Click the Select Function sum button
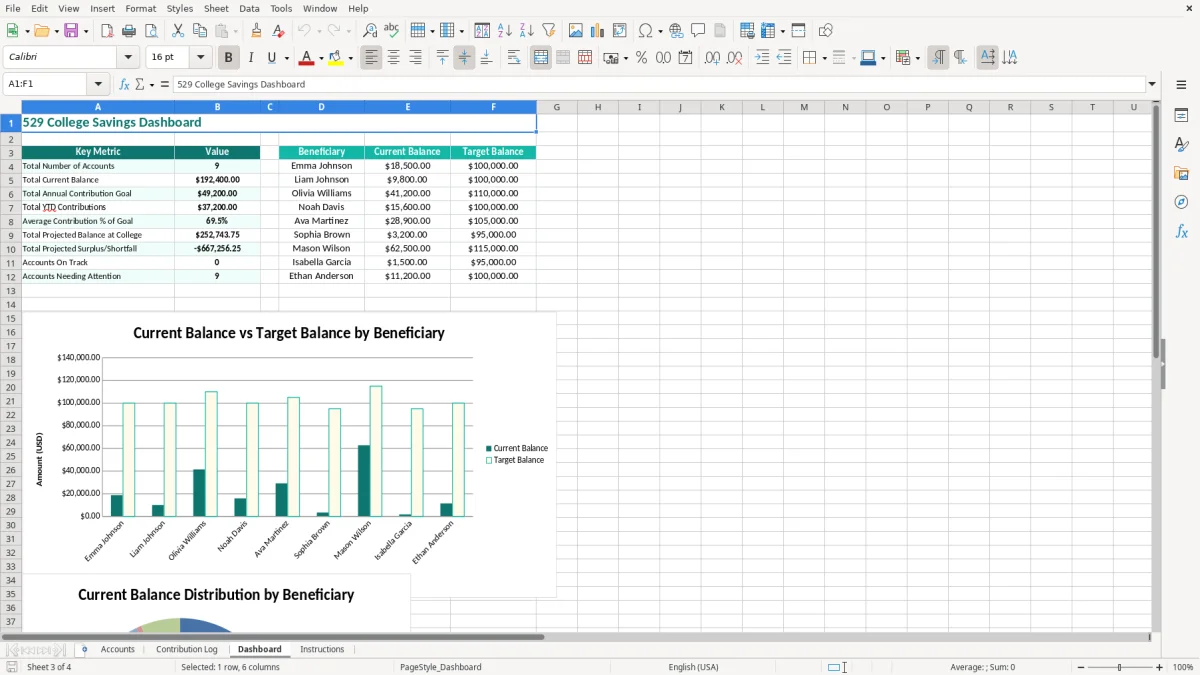1200x675 pixels. pyautogui.click(x=140, y=84)
